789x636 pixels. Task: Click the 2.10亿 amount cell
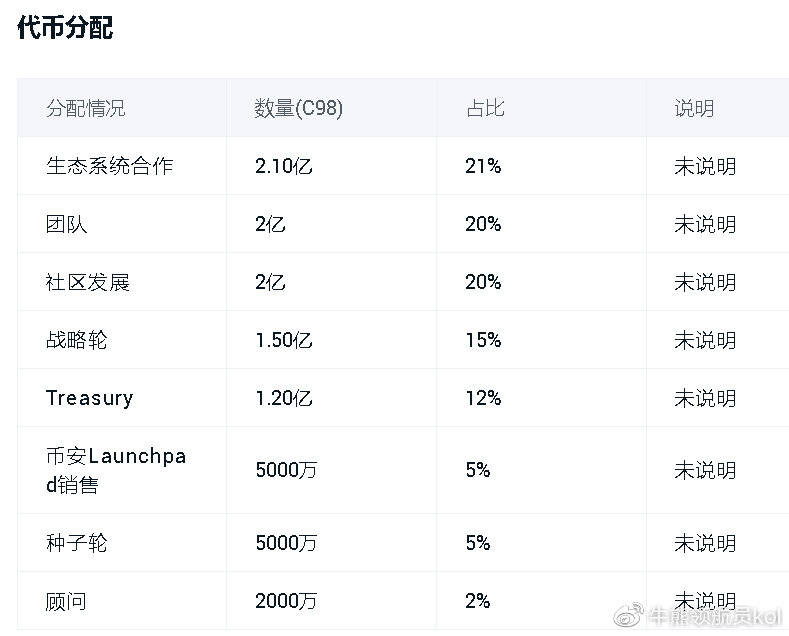284,166
